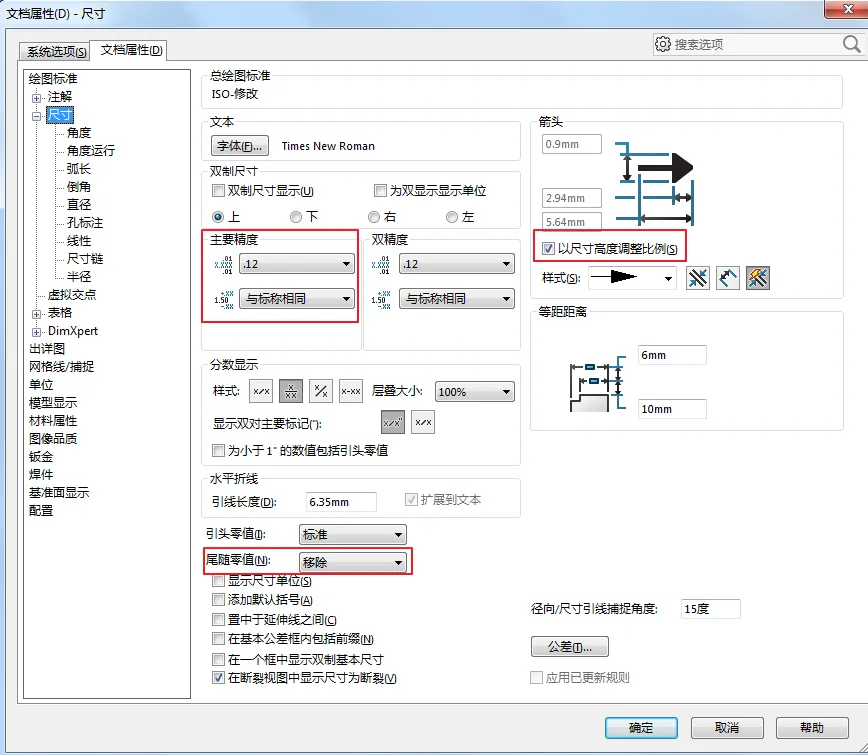868x755 pixels.
Task: Select the 下 radio button
Action: point(296,217)
